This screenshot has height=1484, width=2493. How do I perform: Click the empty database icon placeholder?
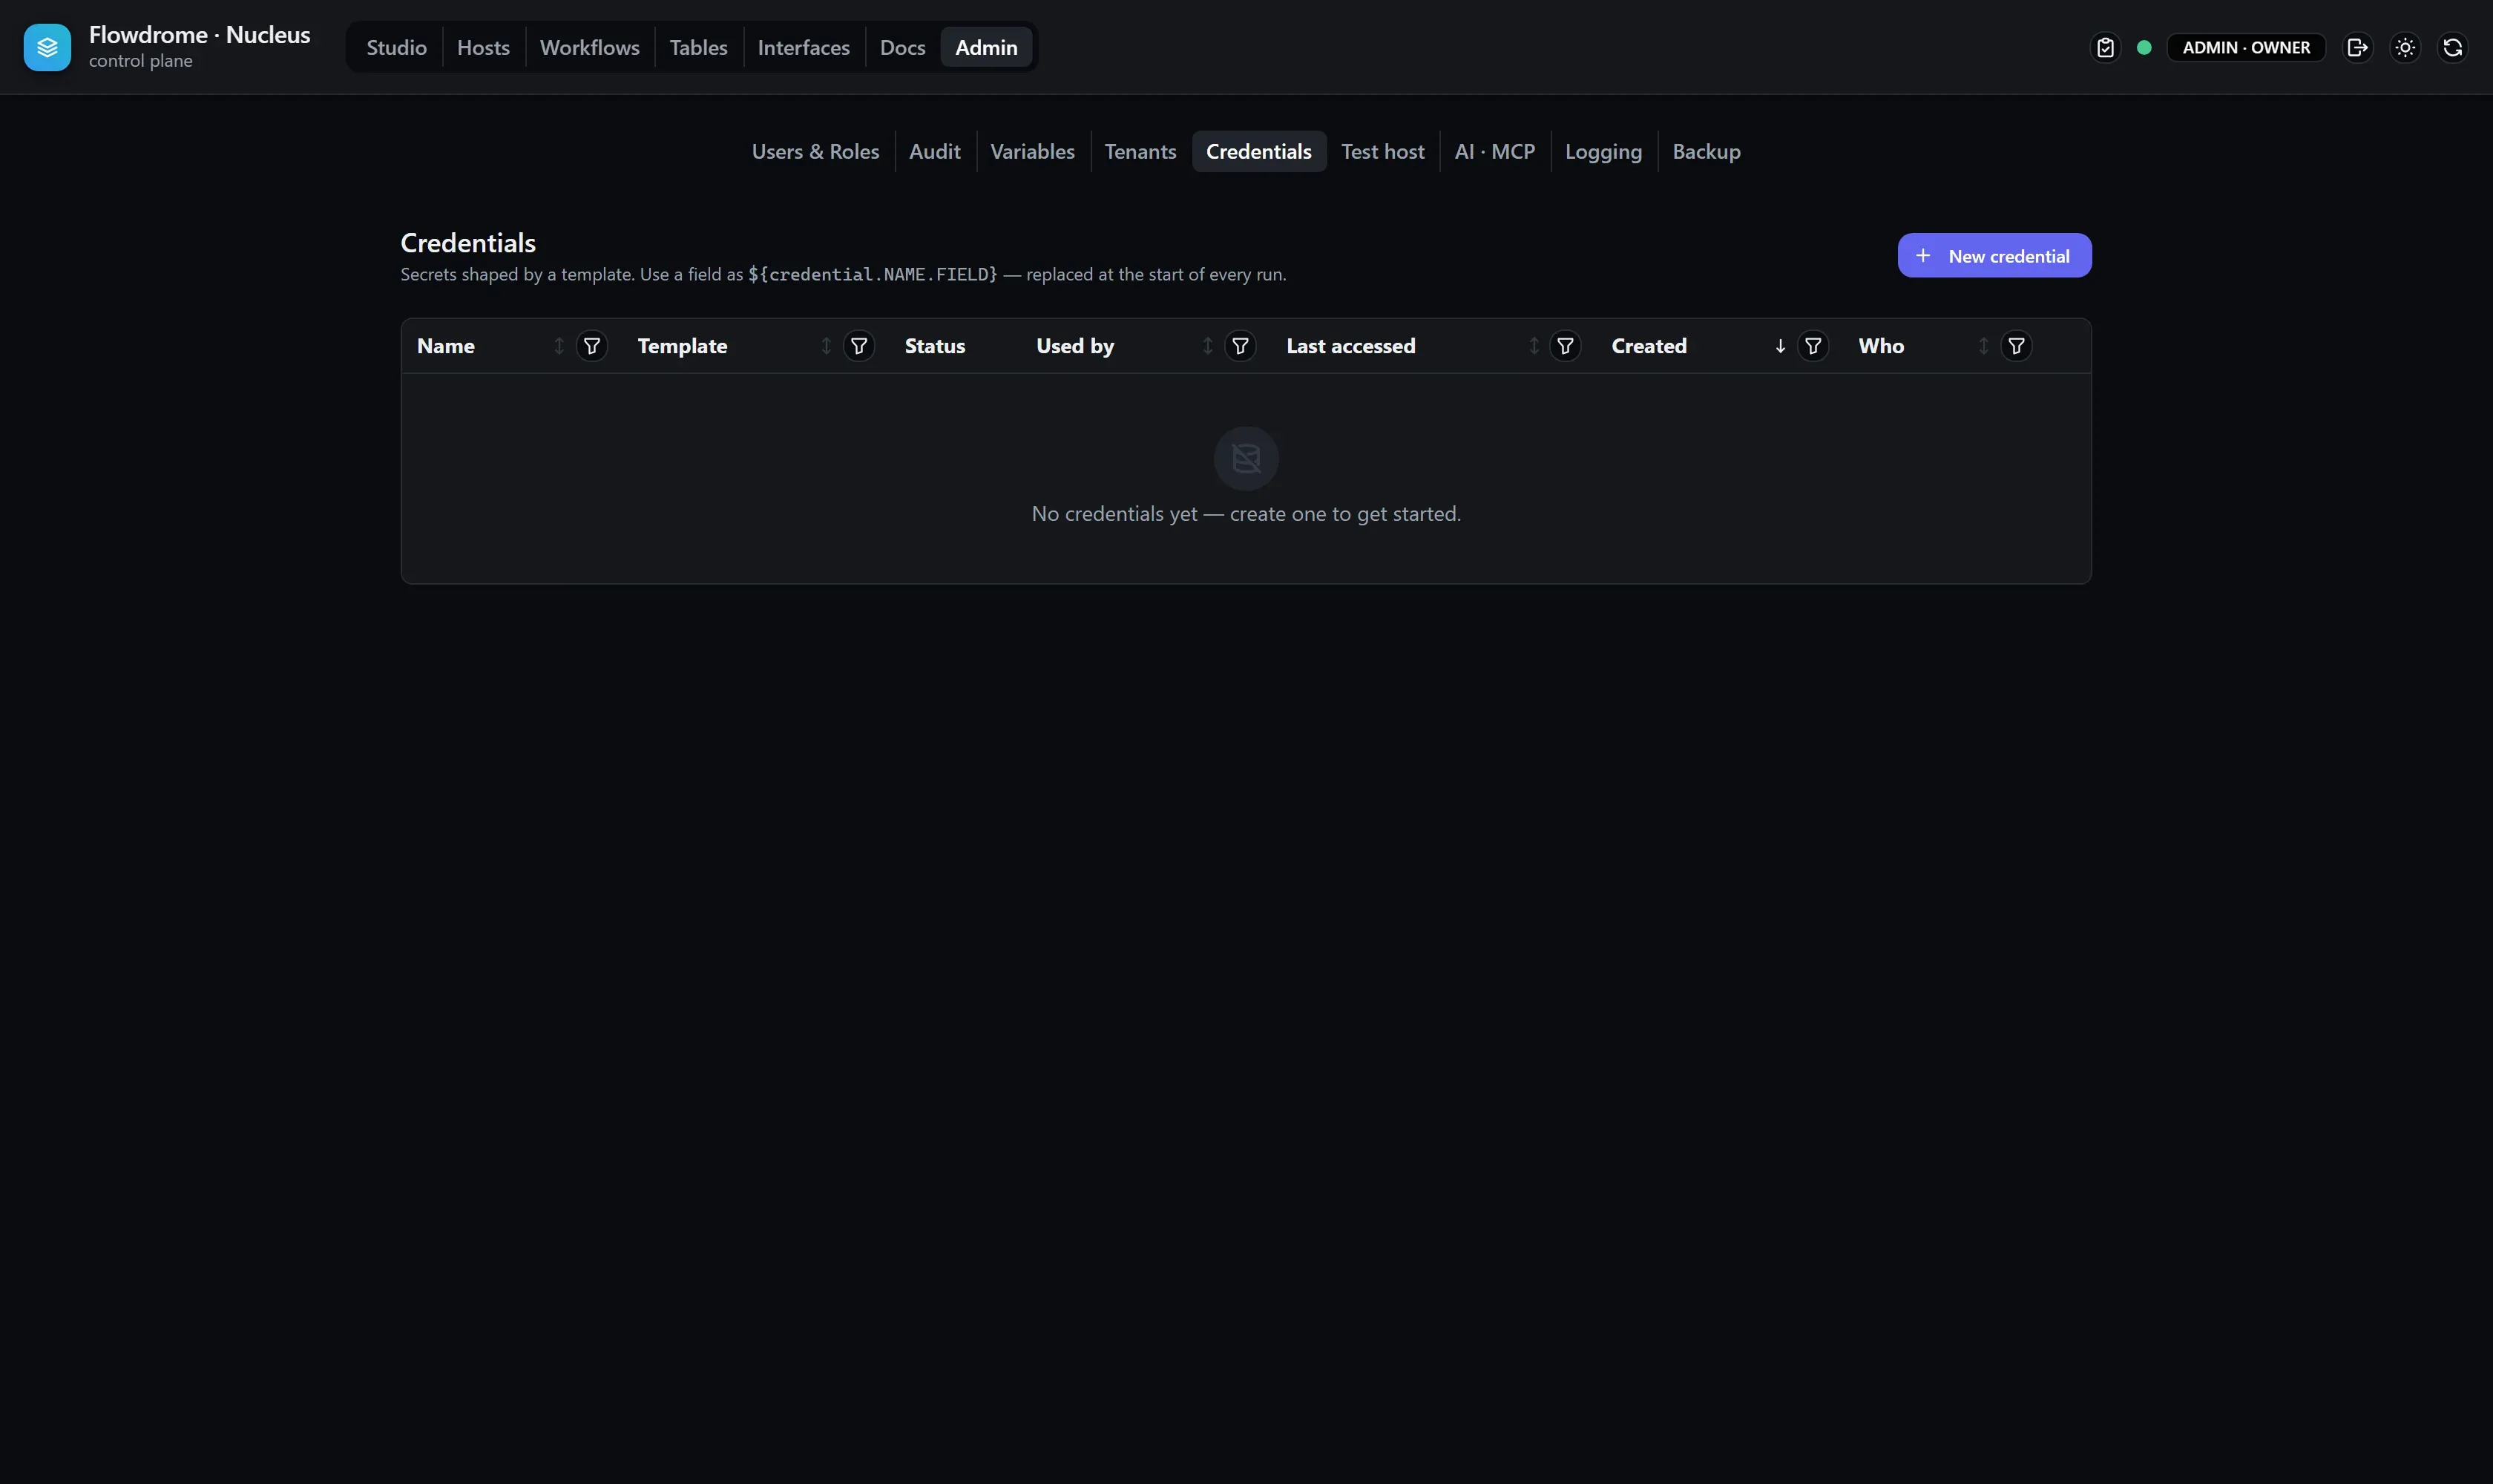click(x=1246, y=459)
